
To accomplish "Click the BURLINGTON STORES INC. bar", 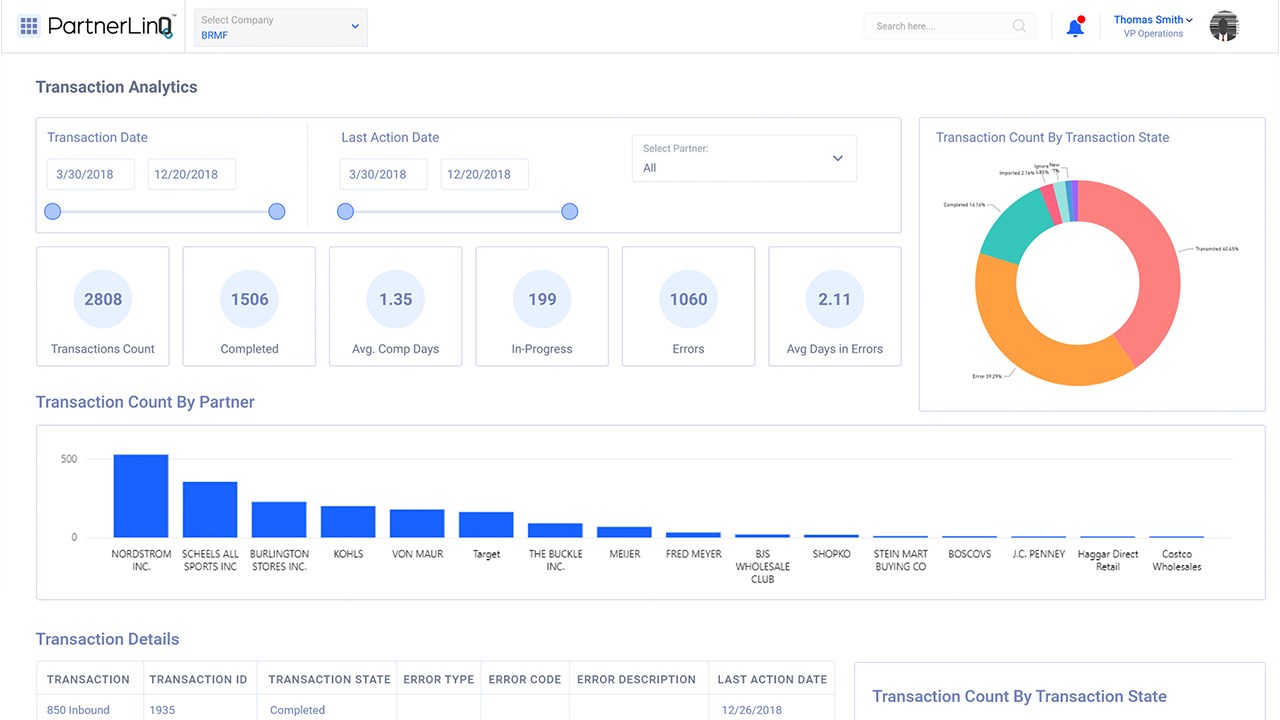I will click(x=279, y=520).
